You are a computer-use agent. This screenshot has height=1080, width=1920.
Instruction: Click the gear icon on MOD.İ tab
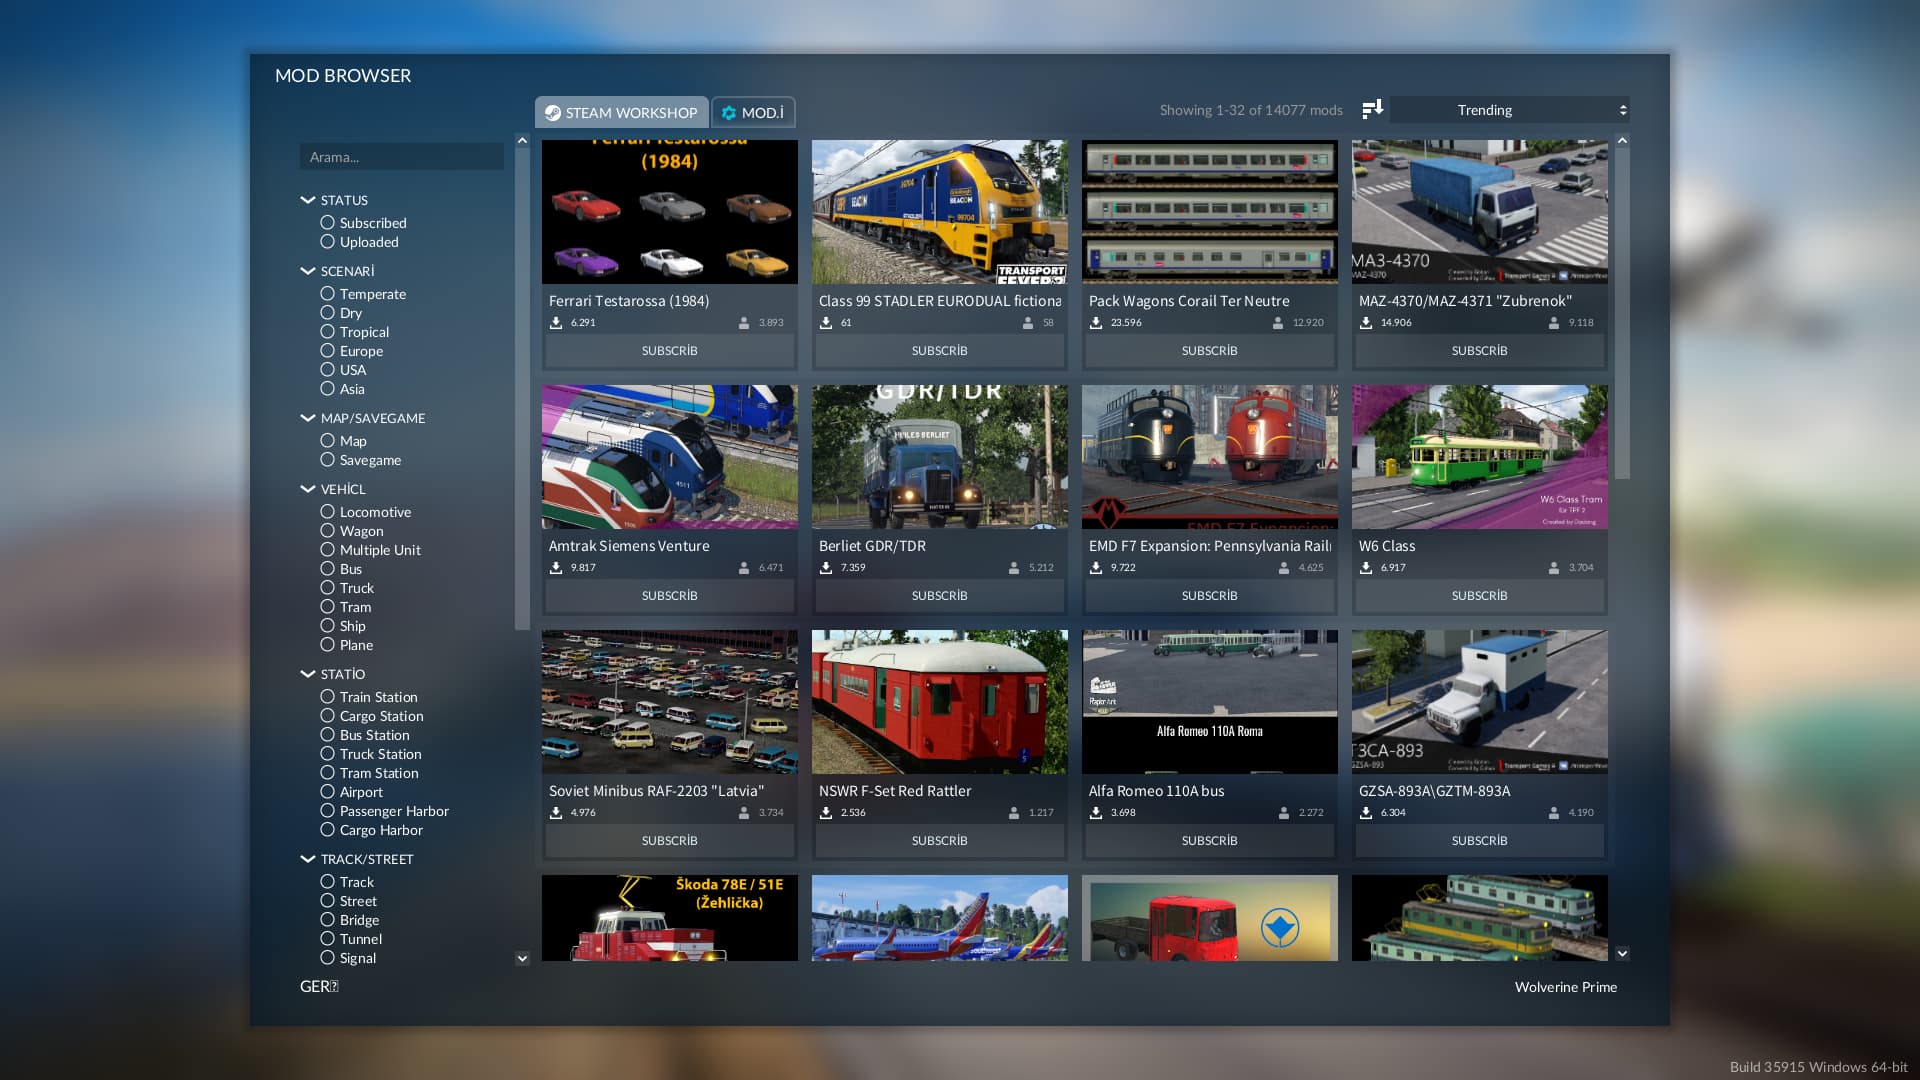pyautogui.click(x=729, y=113)
